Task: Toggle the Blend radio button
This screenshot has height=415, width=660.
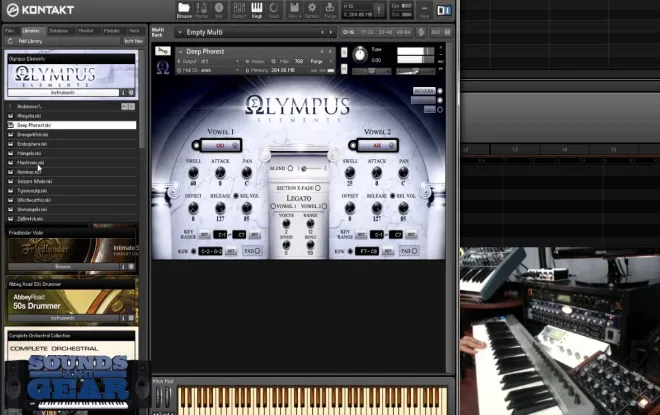Action: point(290,168)
